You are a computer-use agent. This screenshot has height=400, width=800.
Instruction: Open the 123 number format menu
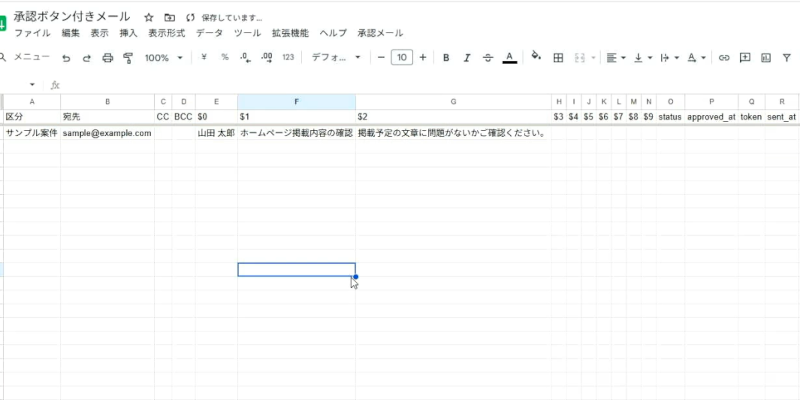point(288,58)
